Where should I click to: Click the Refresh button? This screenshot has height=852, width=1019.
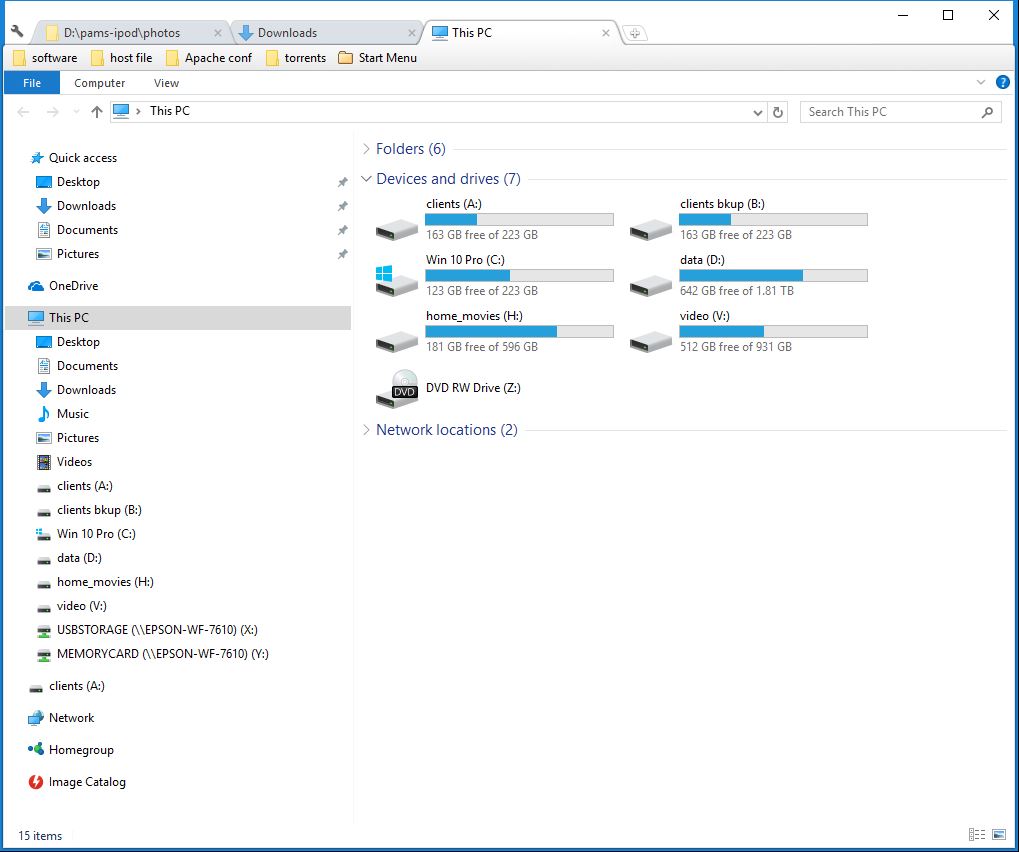(778, 112)
